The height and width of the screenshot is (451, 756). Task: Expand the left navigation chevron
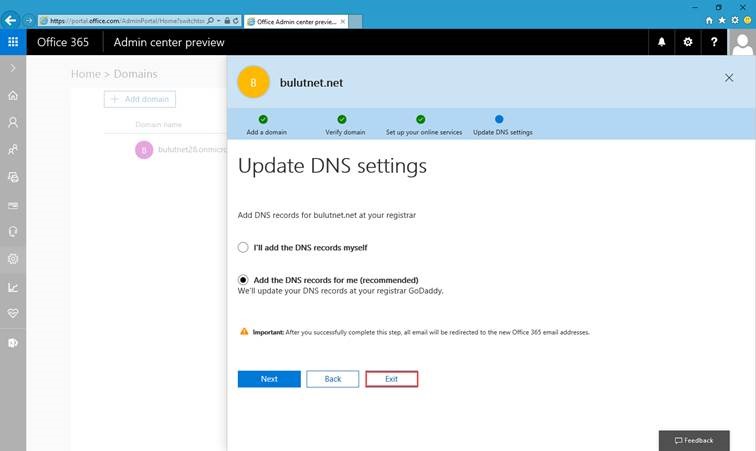pyautogui.click(x=13, y=68)
